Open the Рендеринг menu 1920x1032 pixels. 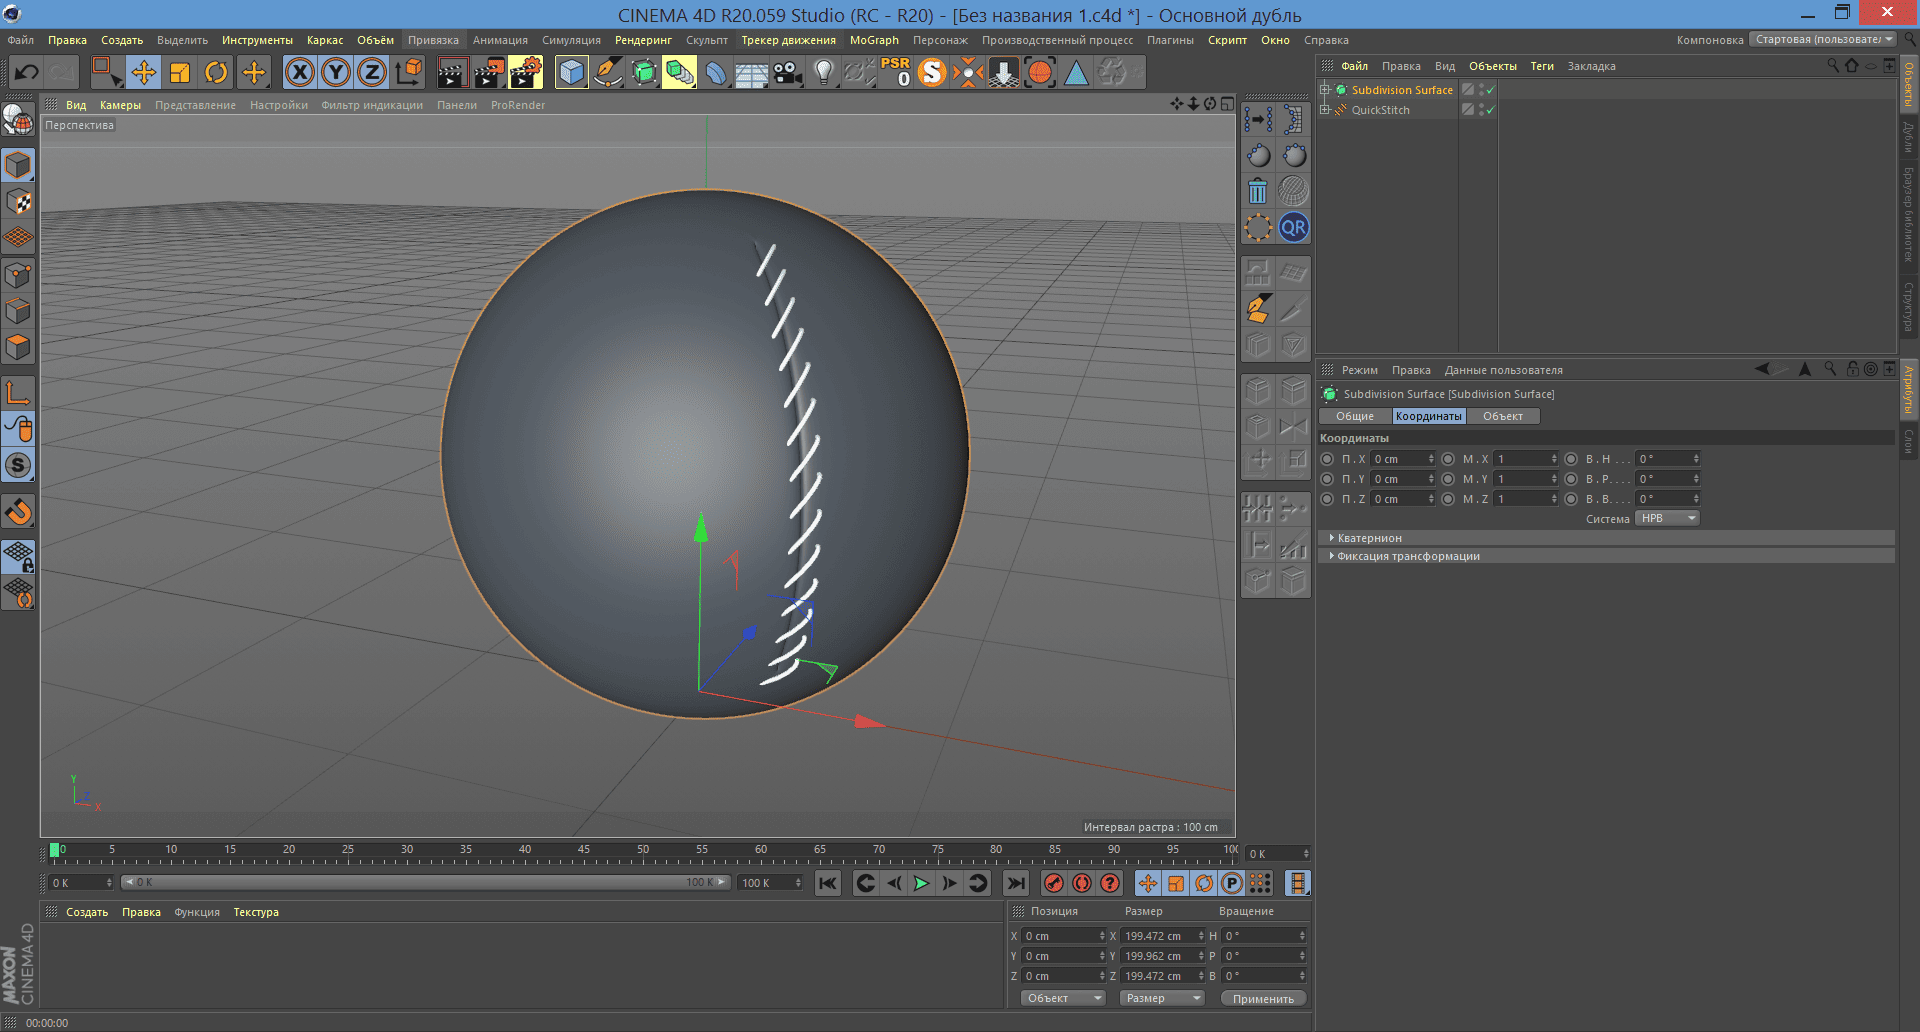(x=643, y=40)
